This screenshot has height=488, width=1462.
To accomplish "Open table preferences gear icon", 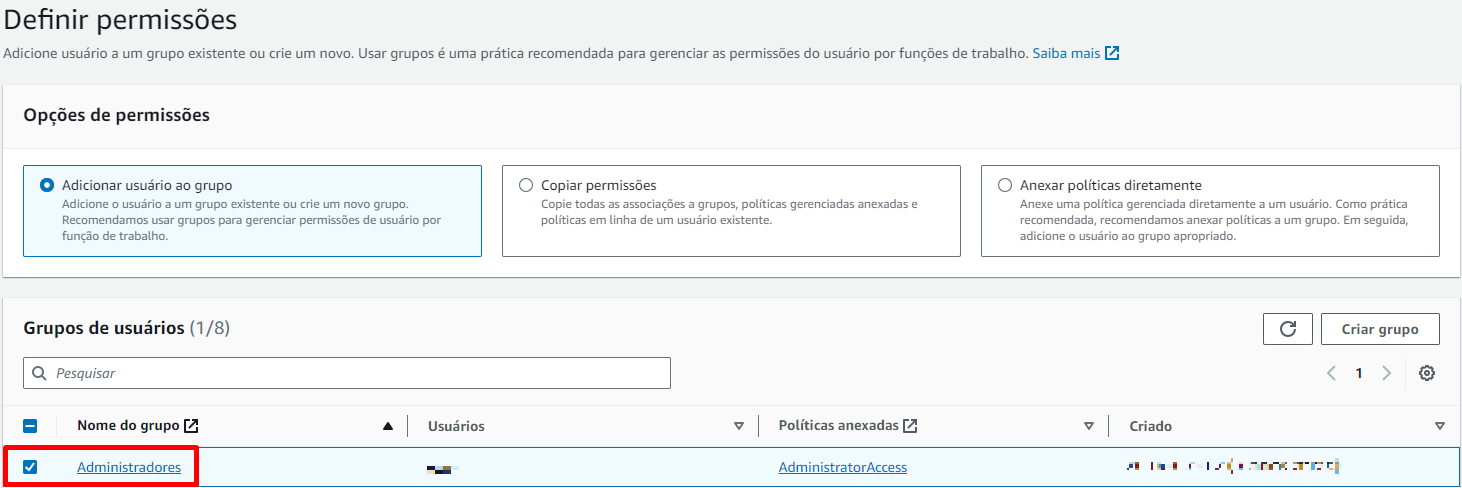I will (x=1427, y=373).
